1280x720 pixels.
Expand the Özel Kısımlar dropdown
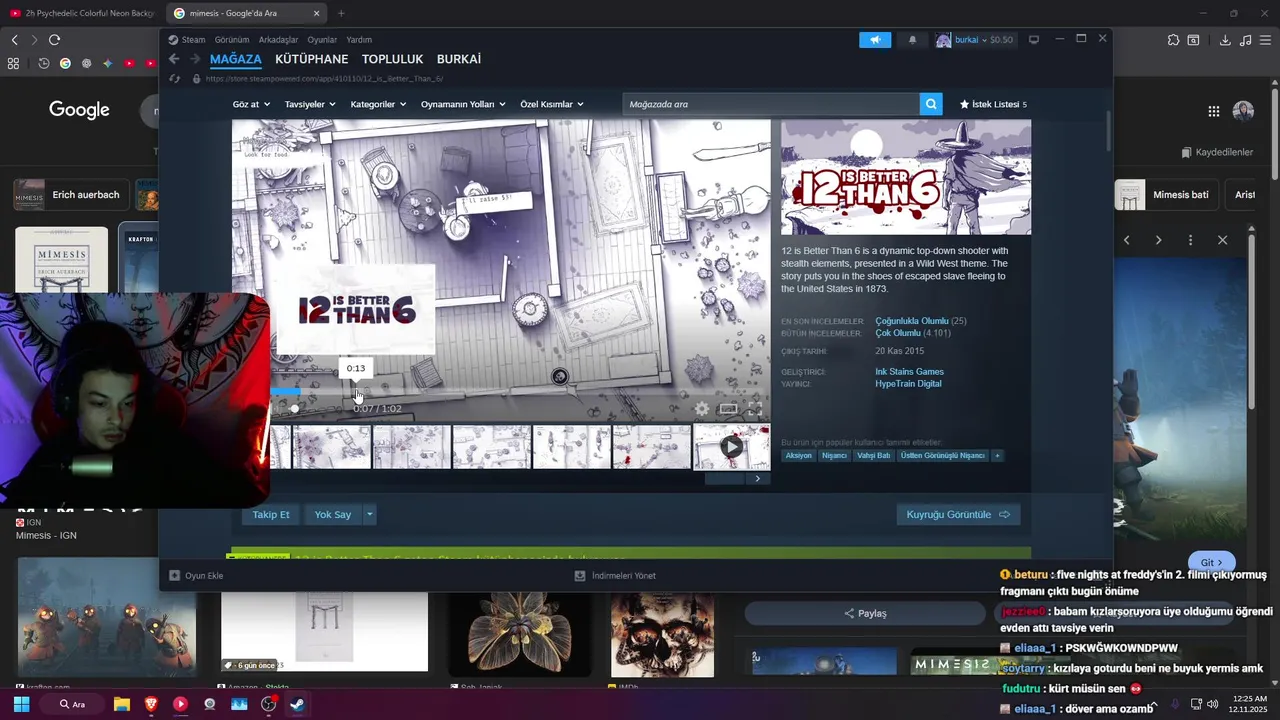pyautogui.click(x=552, y=104)
